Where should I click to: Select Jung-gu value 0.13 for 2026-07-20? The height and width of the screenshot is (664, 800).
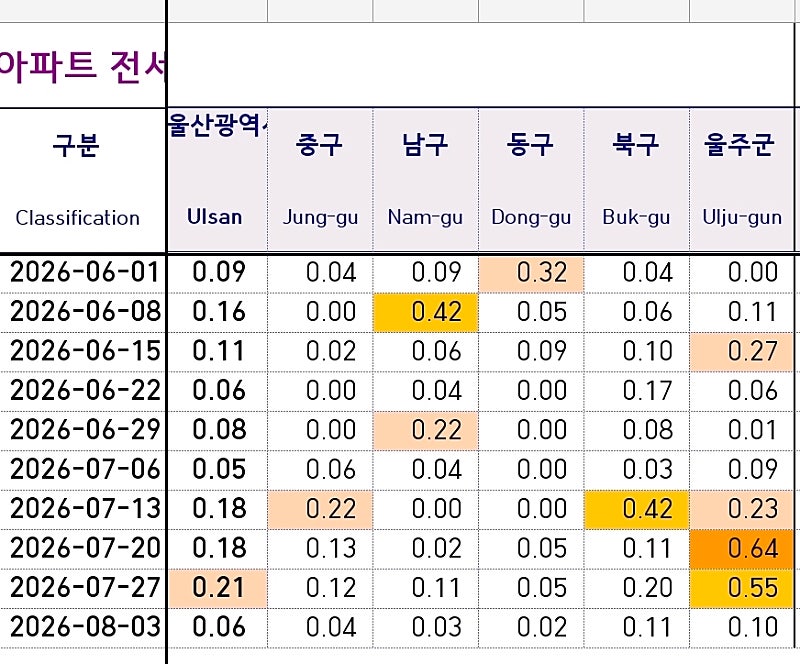tap(320, 549)
